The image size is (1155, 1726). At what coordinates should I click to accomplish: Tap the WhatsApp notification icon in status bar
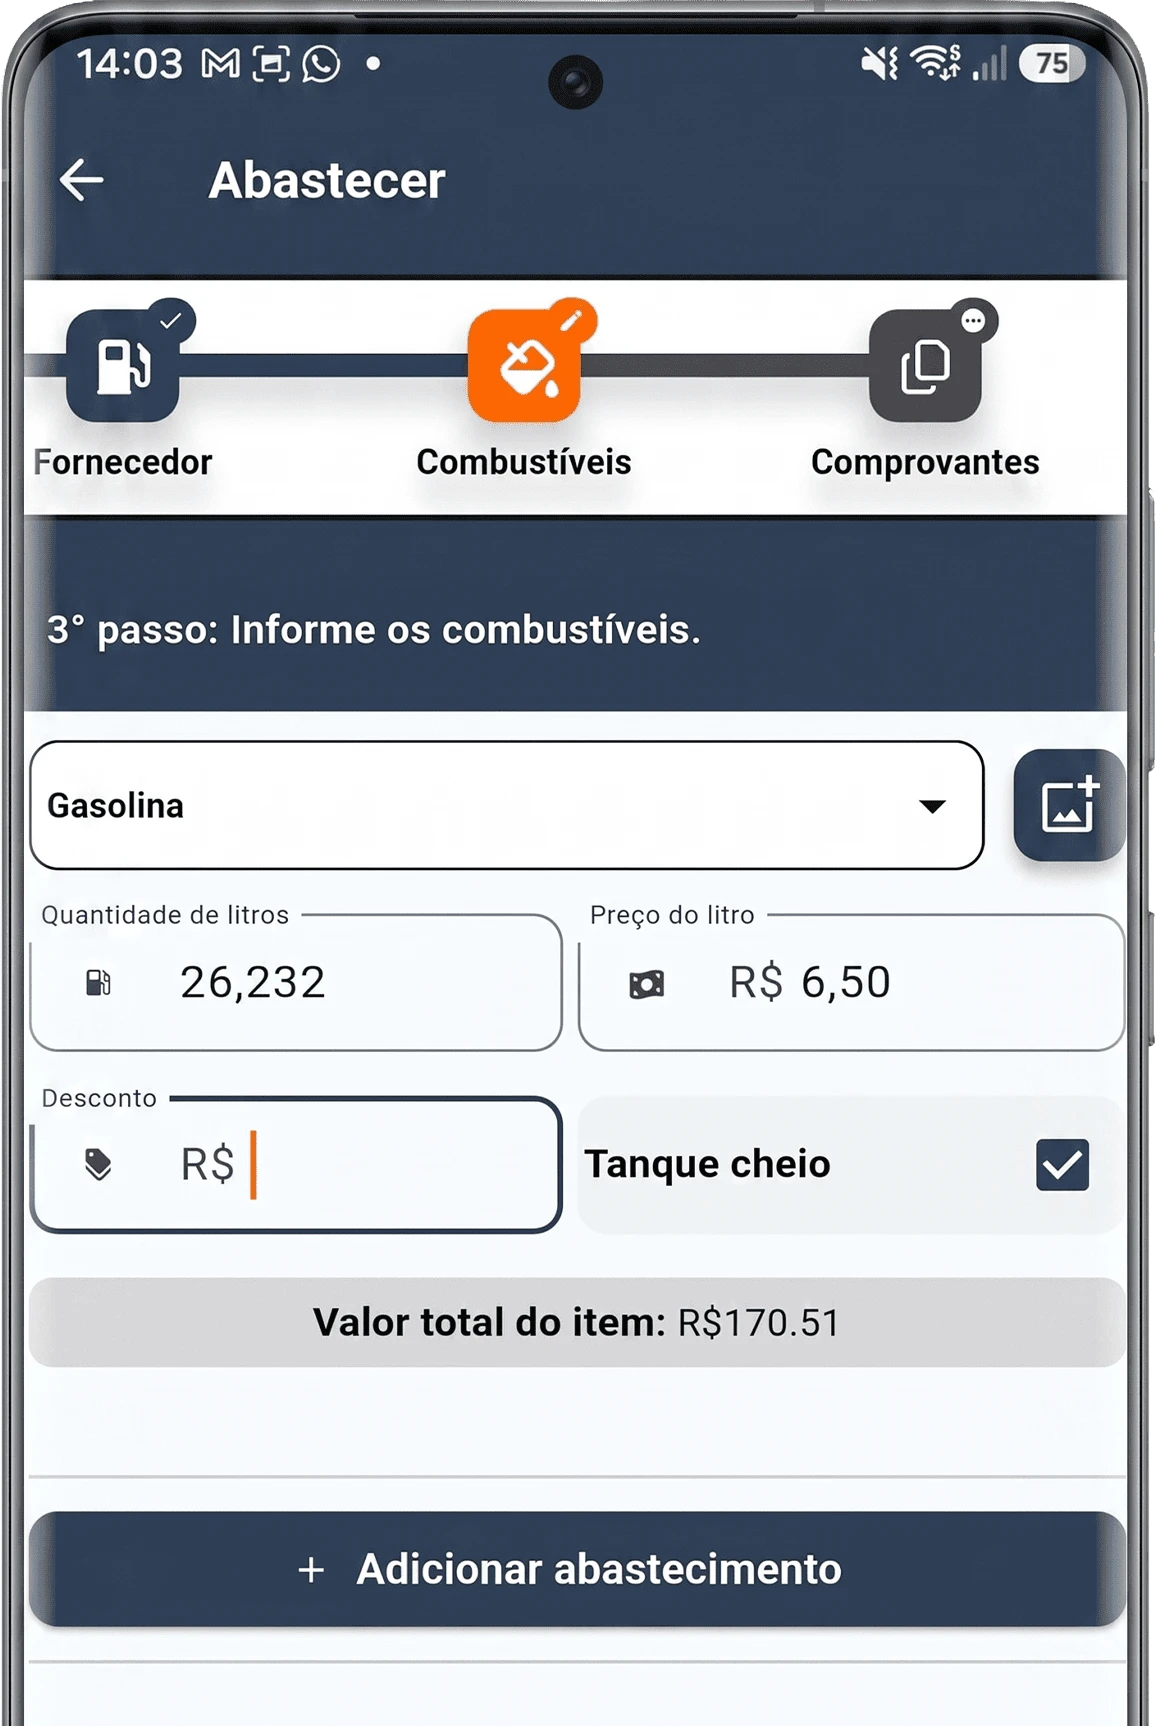click(x=321, y=64)
